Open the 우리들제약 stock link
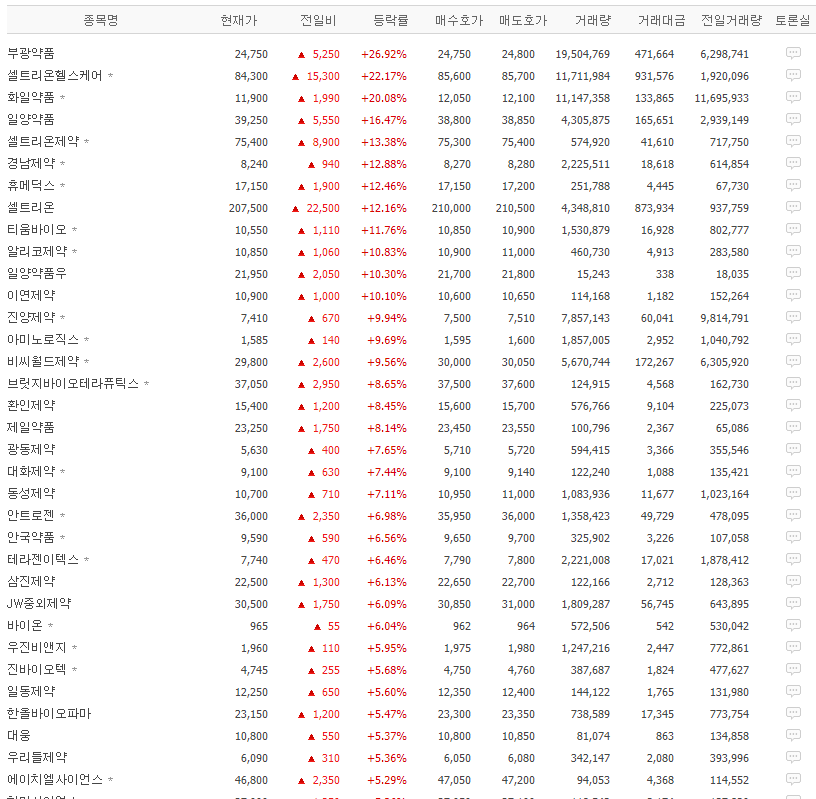The height and width of the screenshot is (799, 816). (37, 757)
